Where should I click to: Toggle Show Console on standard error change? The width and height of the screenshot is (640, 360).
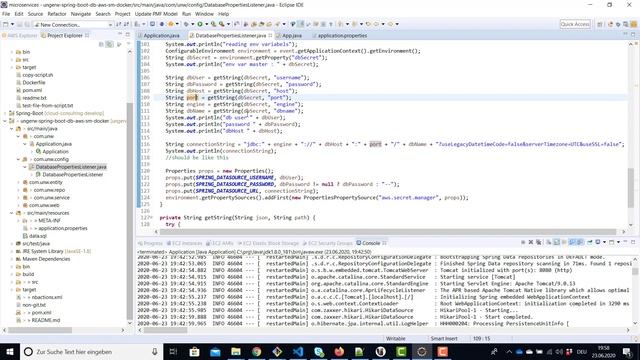click(x=580, y=242)
